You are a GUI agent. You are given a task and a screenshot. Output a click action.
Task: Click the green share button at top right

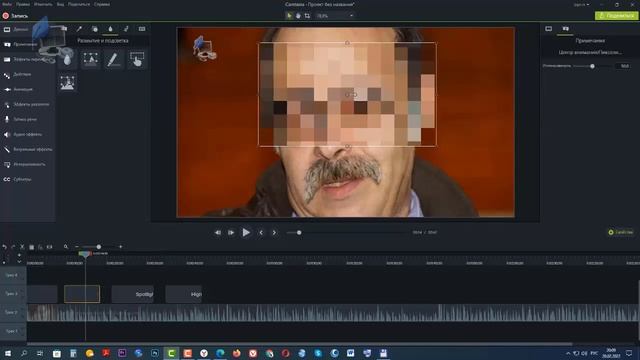pos(616,16)
